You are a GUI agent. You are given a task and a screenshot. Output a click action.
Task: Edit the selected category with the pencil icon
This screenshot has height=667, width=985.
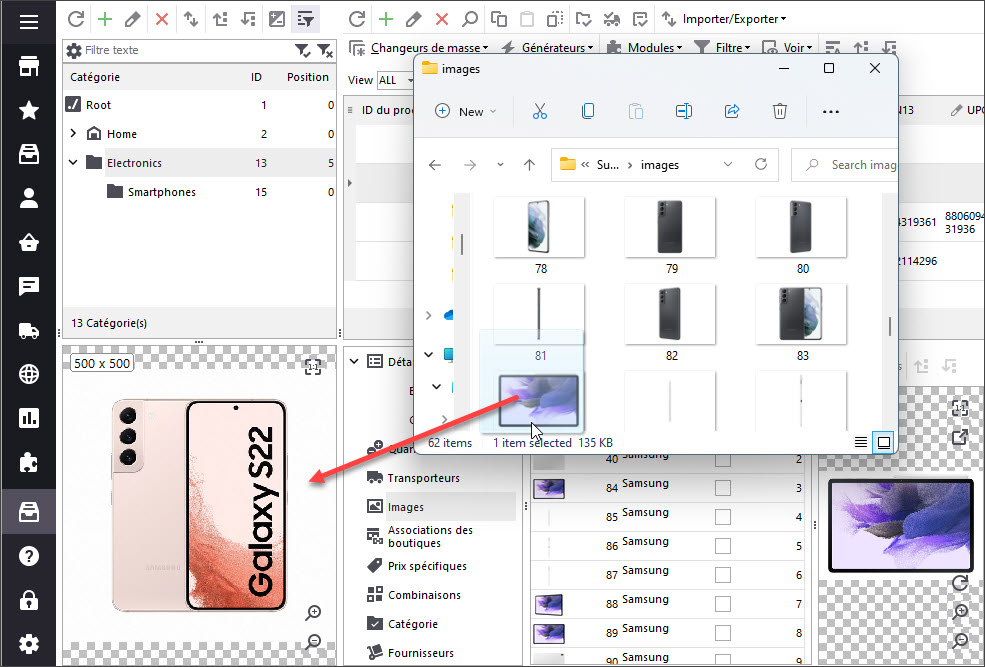coord(133,19)
